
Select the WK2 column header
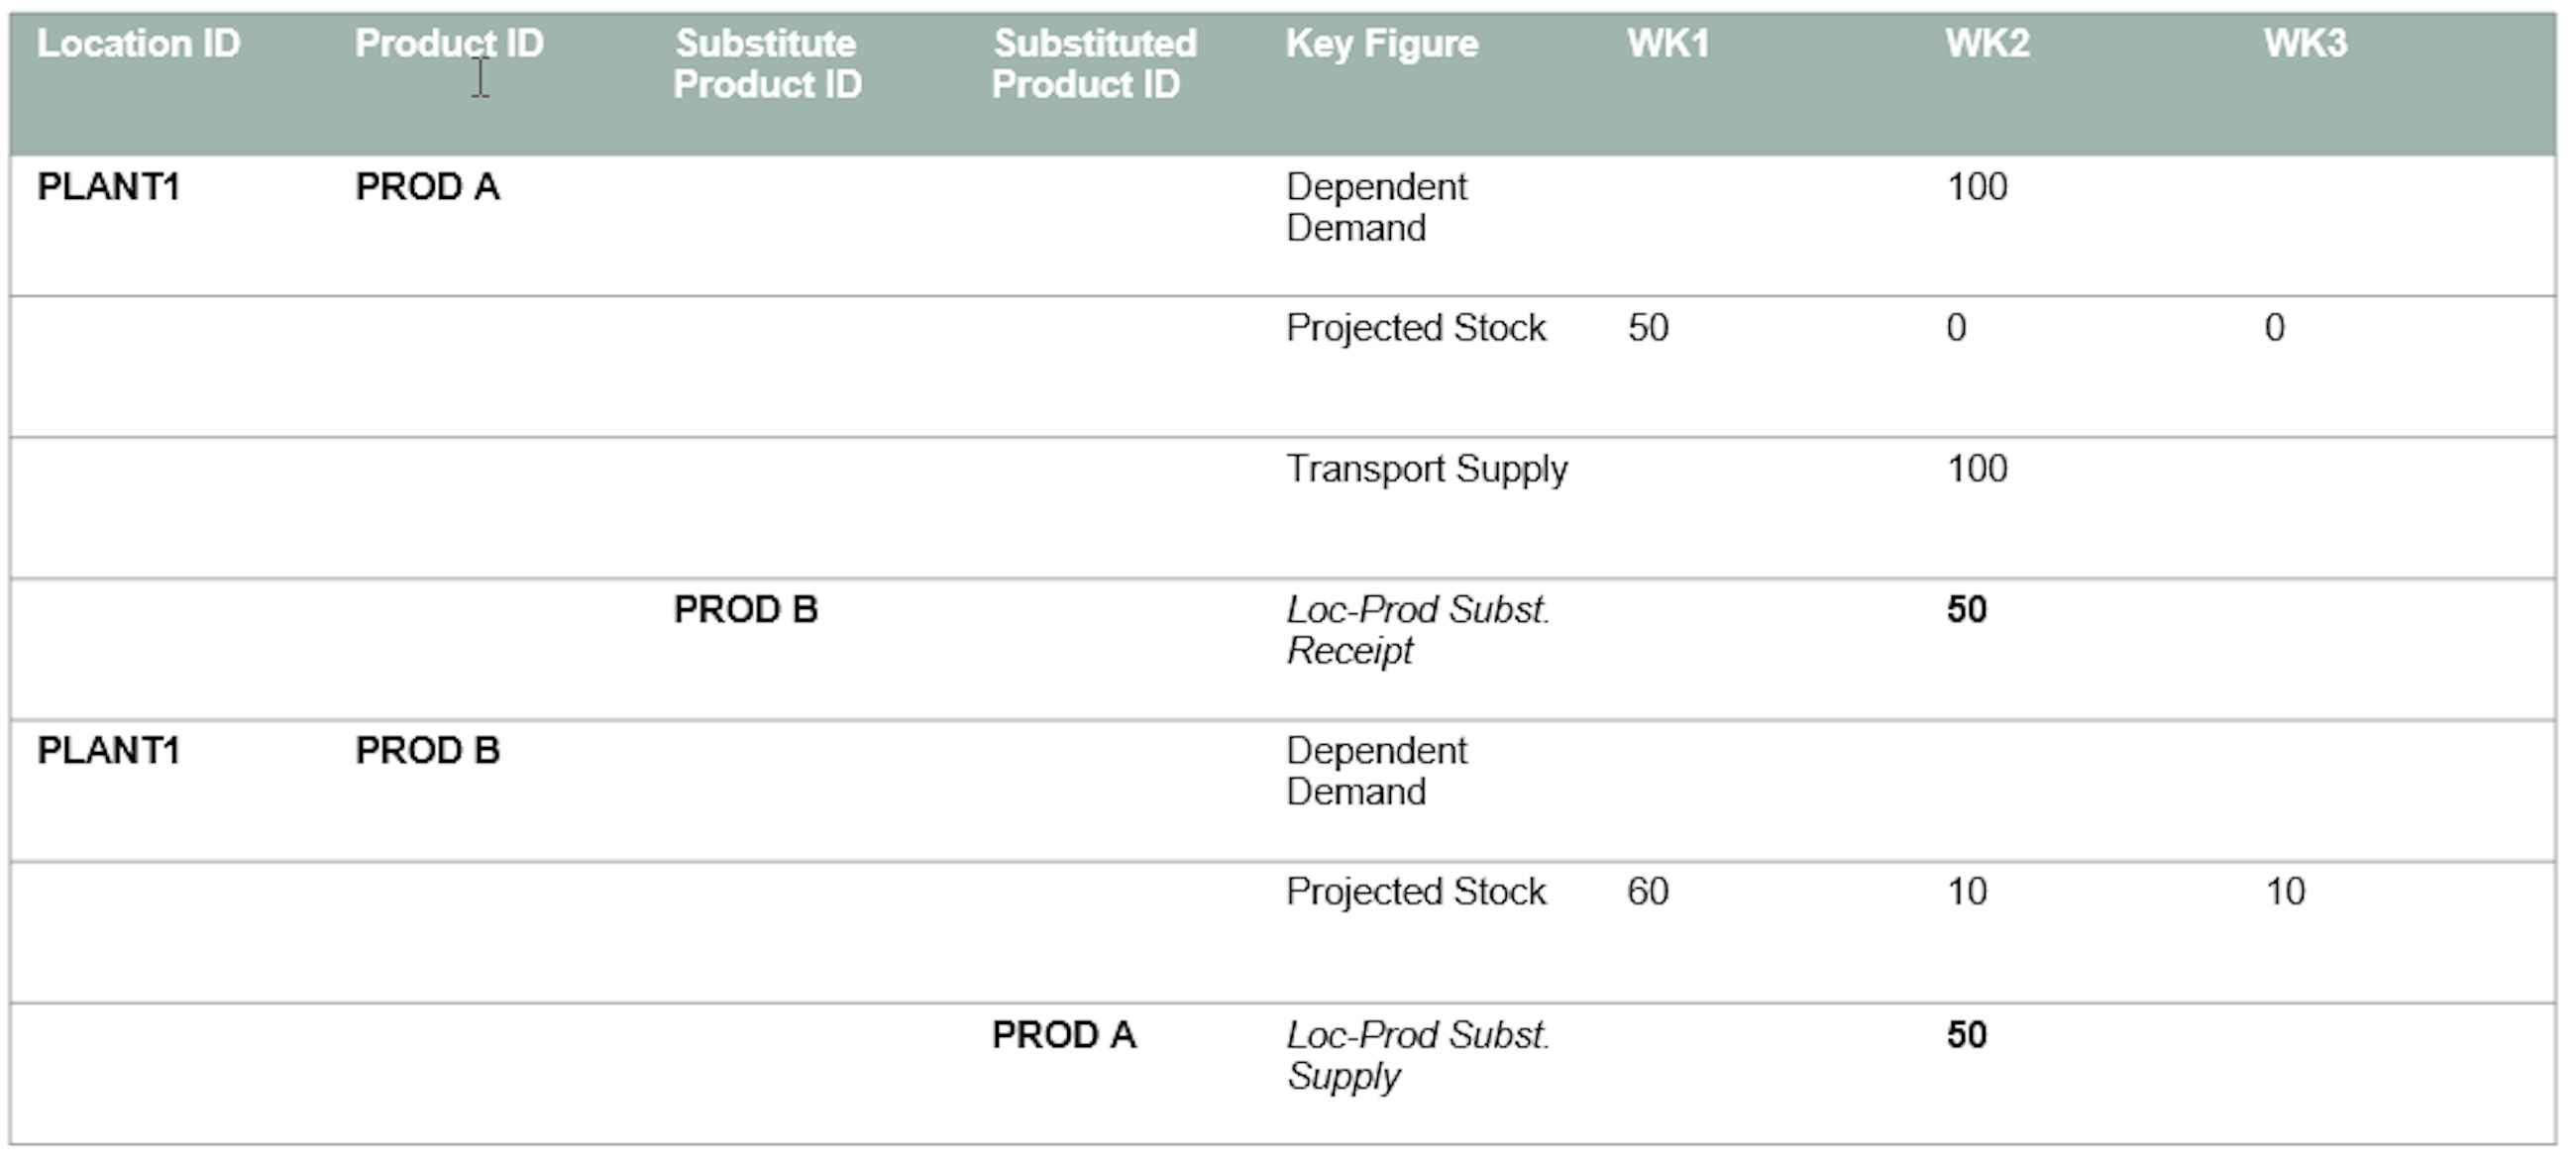[x=1986, y=44]
